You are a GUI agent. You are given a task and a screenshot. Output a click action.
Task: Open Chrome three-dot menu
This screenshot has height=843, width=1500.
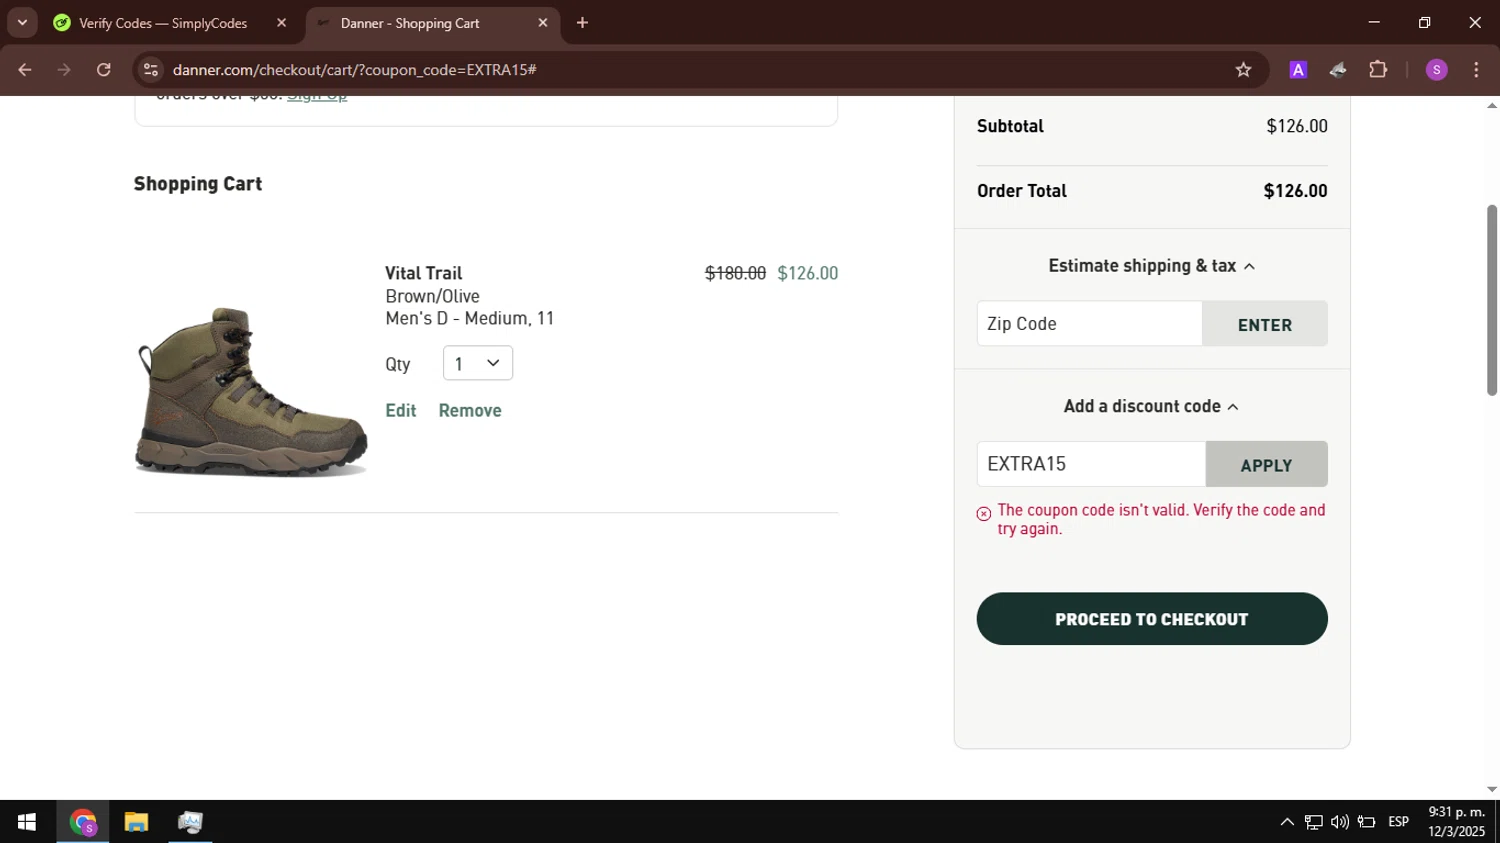tap(1476, 70)
